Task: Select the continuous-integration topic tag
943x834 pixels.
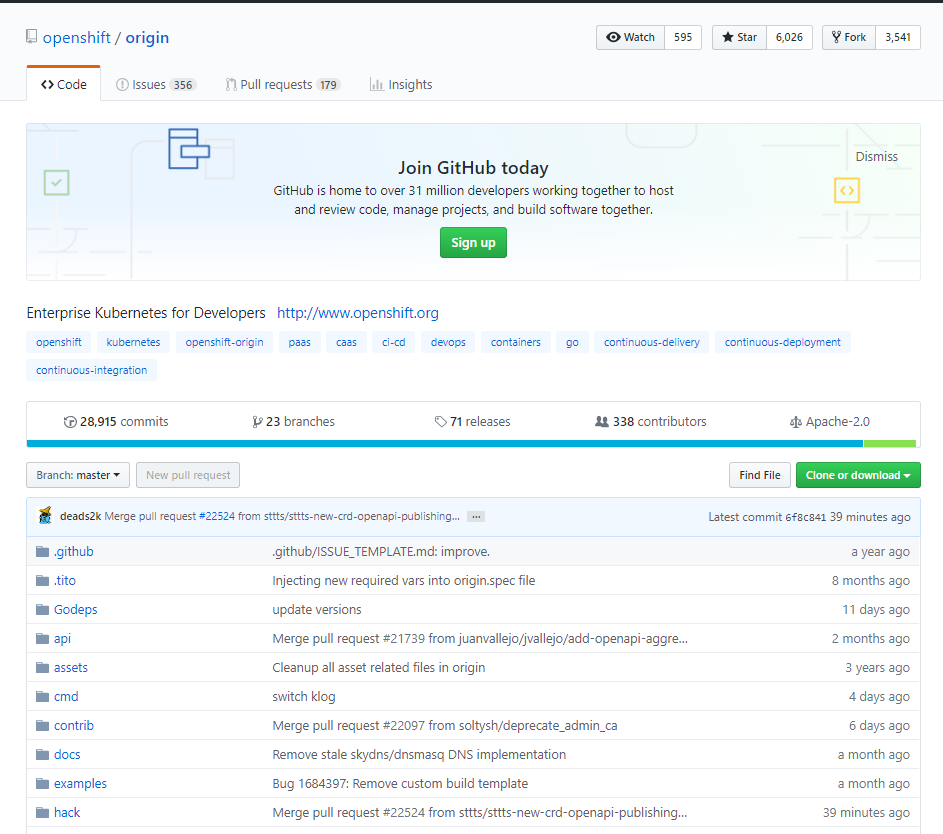Action: pyautogui.click(x=91, y=370)
